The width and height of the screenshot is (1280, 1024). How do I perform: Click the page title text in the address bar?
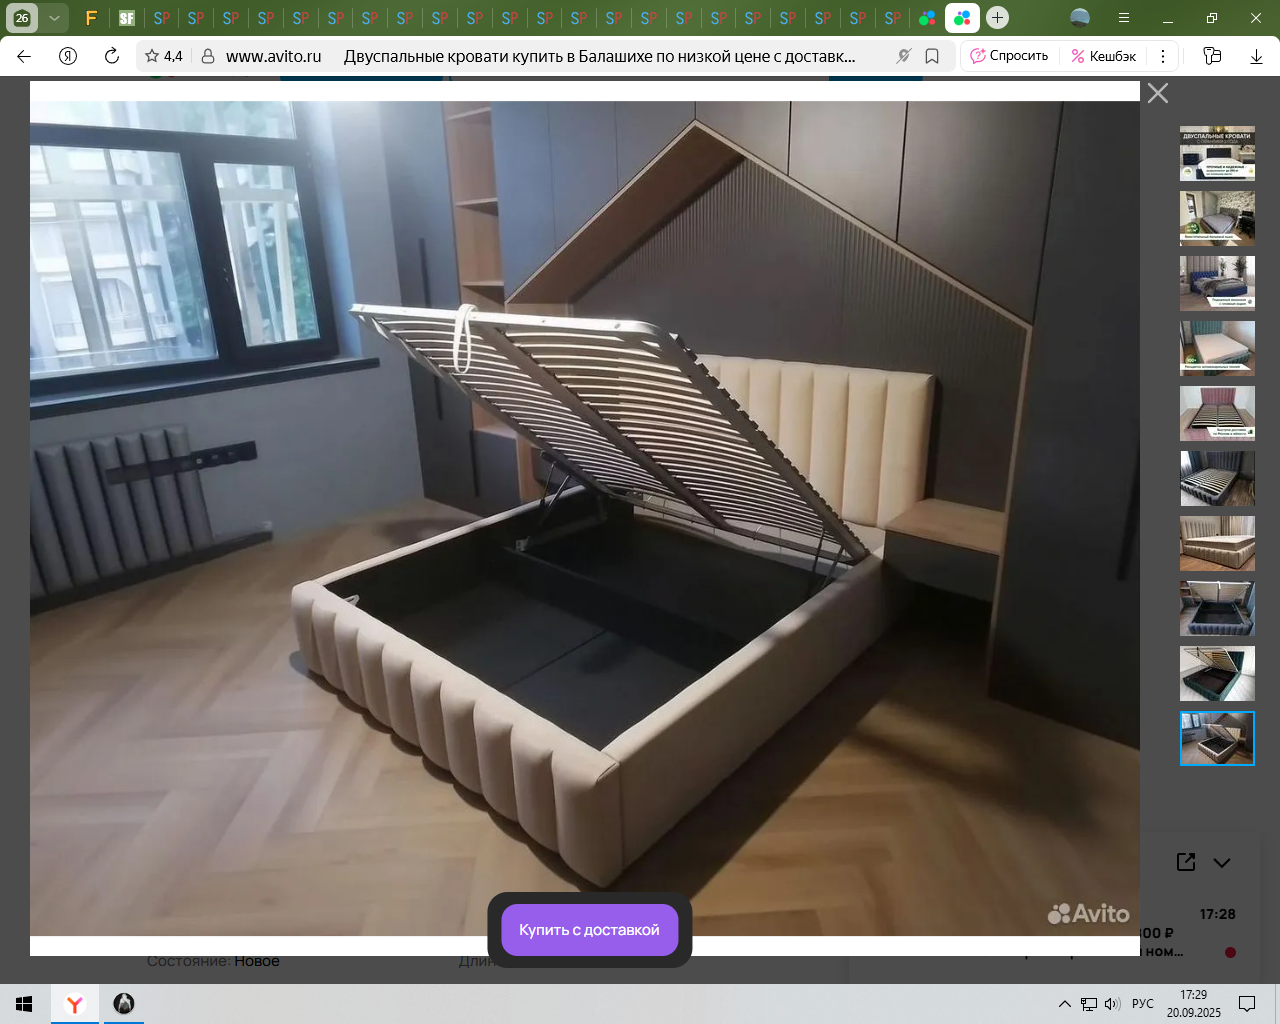click(x=599, y=56)
